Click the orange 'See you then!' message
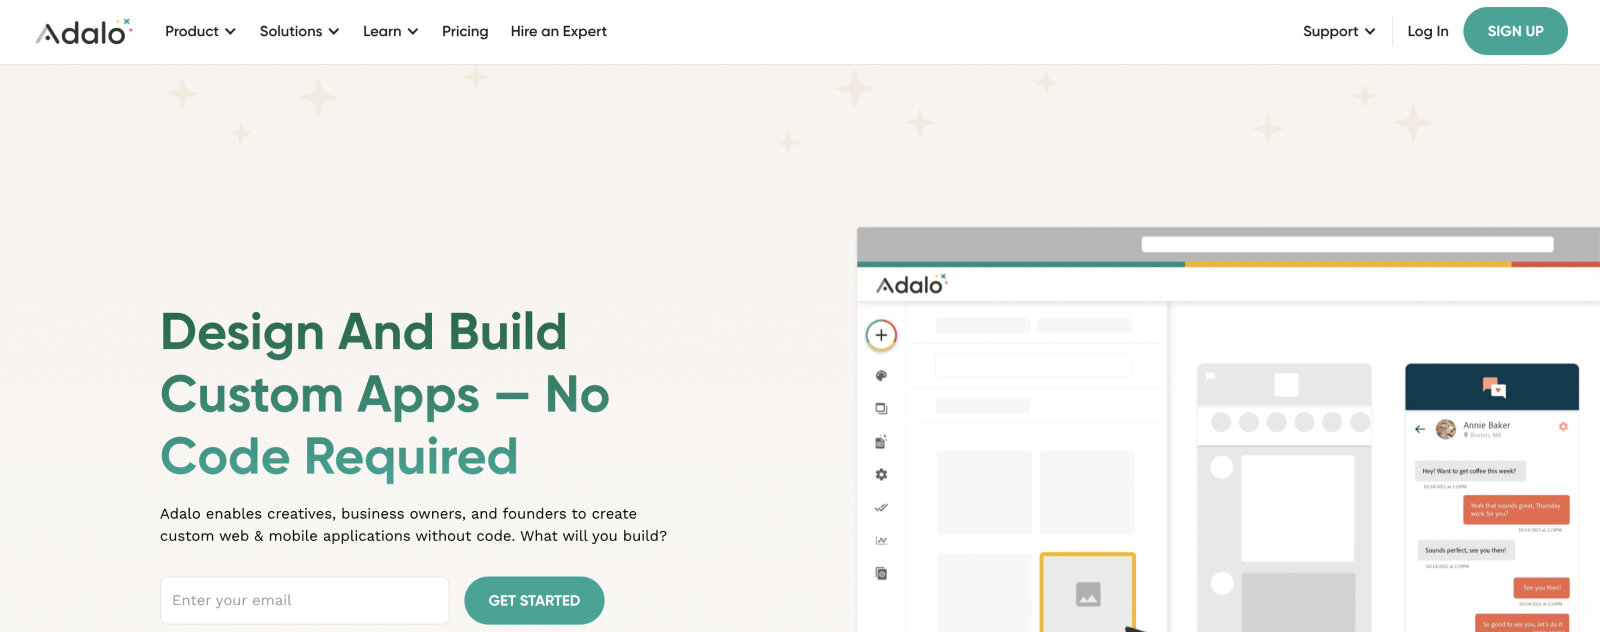The image size is (1600, 632). click(1541, 588)
